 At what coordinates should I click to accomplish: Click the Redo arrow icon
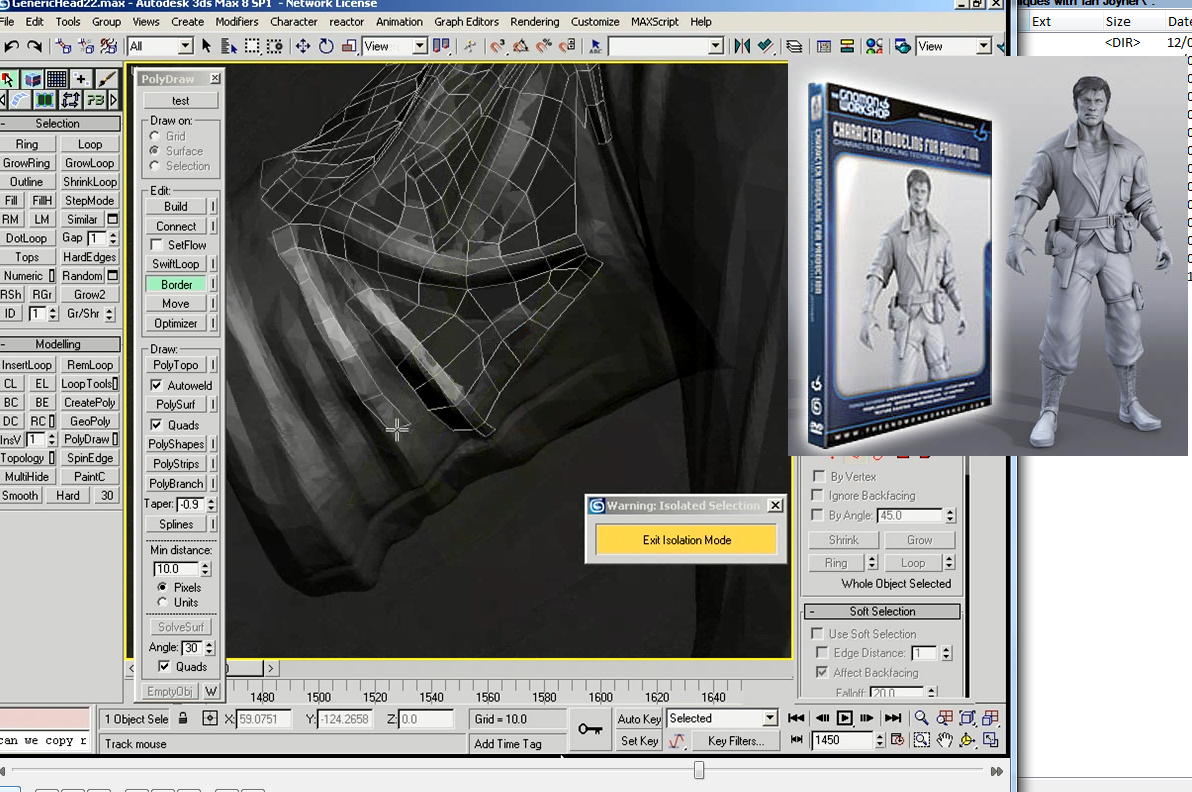34,46
